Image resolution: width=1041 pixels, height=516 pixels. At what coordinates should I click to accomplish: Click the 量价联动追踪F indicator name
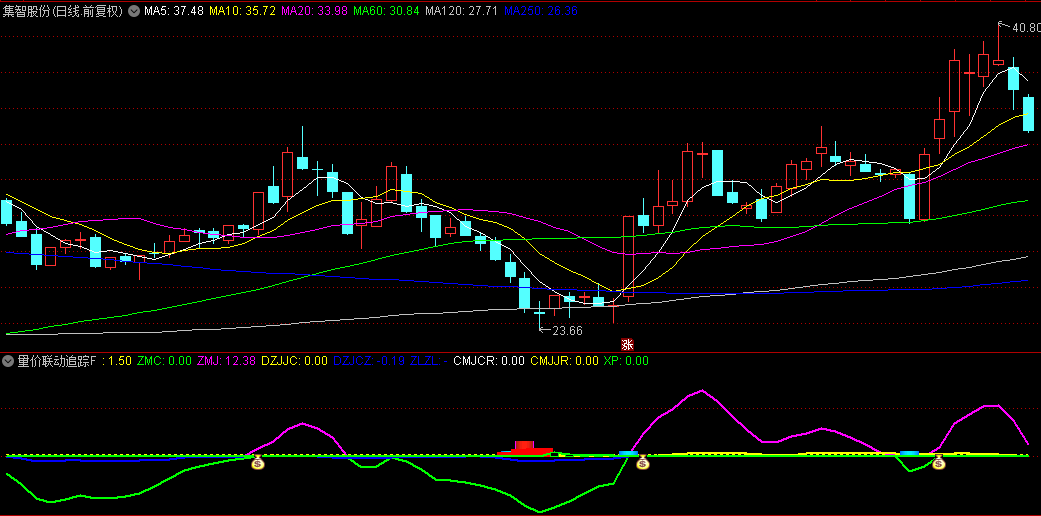pos(56,361)
